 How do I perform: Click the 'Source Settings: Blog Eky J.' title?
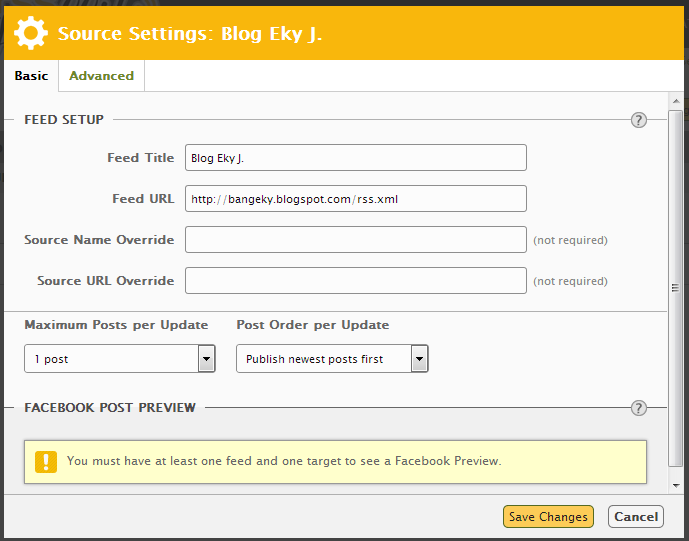coord(190,34)
